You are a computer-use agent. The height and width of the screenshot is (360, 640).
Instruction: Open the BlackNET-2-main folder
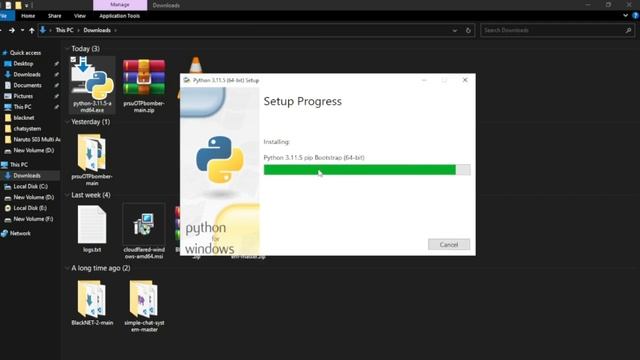coord(92,299)
